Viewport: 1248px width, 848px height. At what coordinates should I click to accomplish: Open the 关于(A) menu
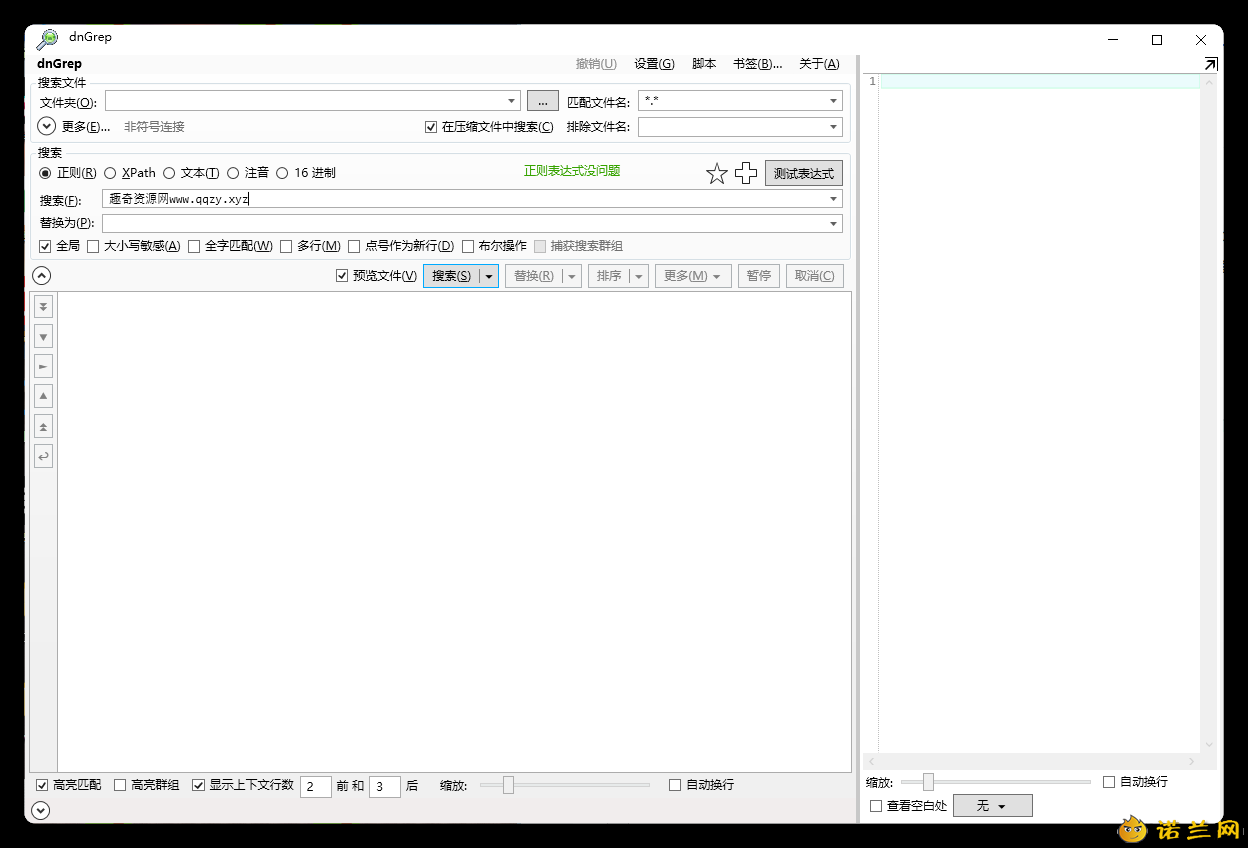[819, 64]
